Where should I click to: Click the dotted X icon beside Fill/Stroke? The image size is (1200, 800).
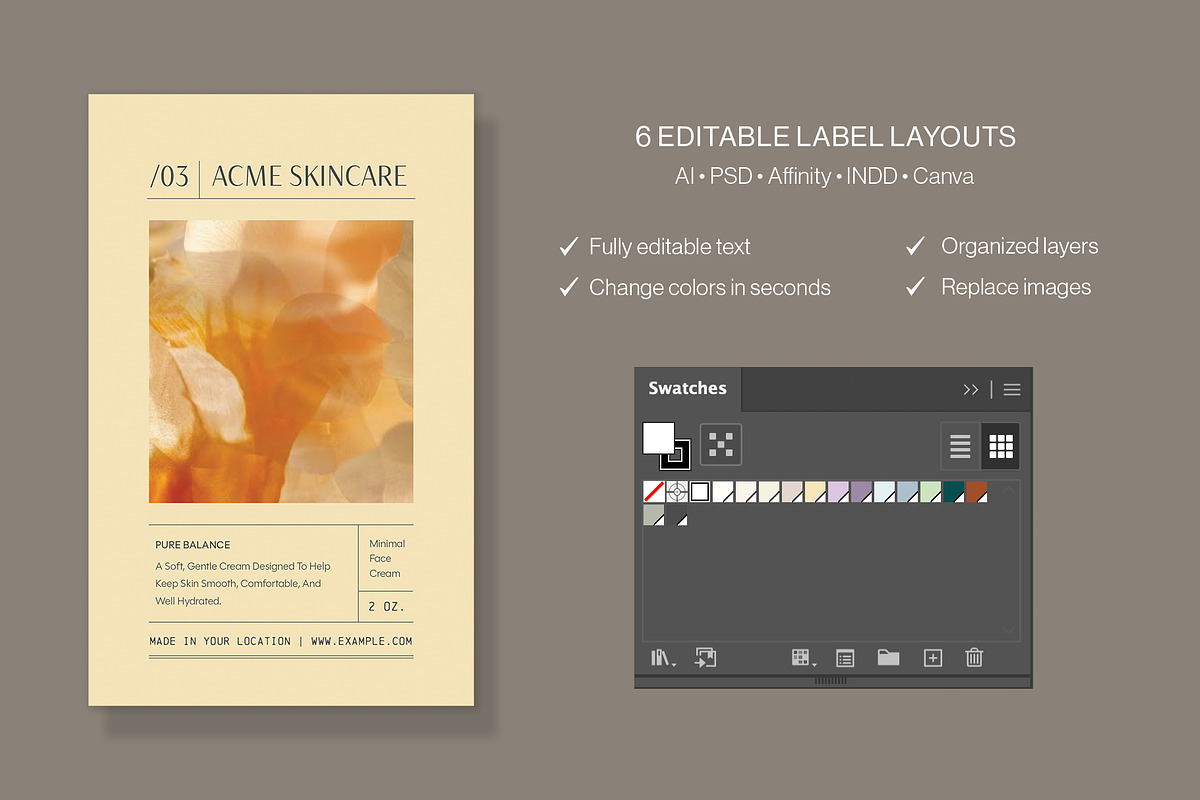coord(721,444)
